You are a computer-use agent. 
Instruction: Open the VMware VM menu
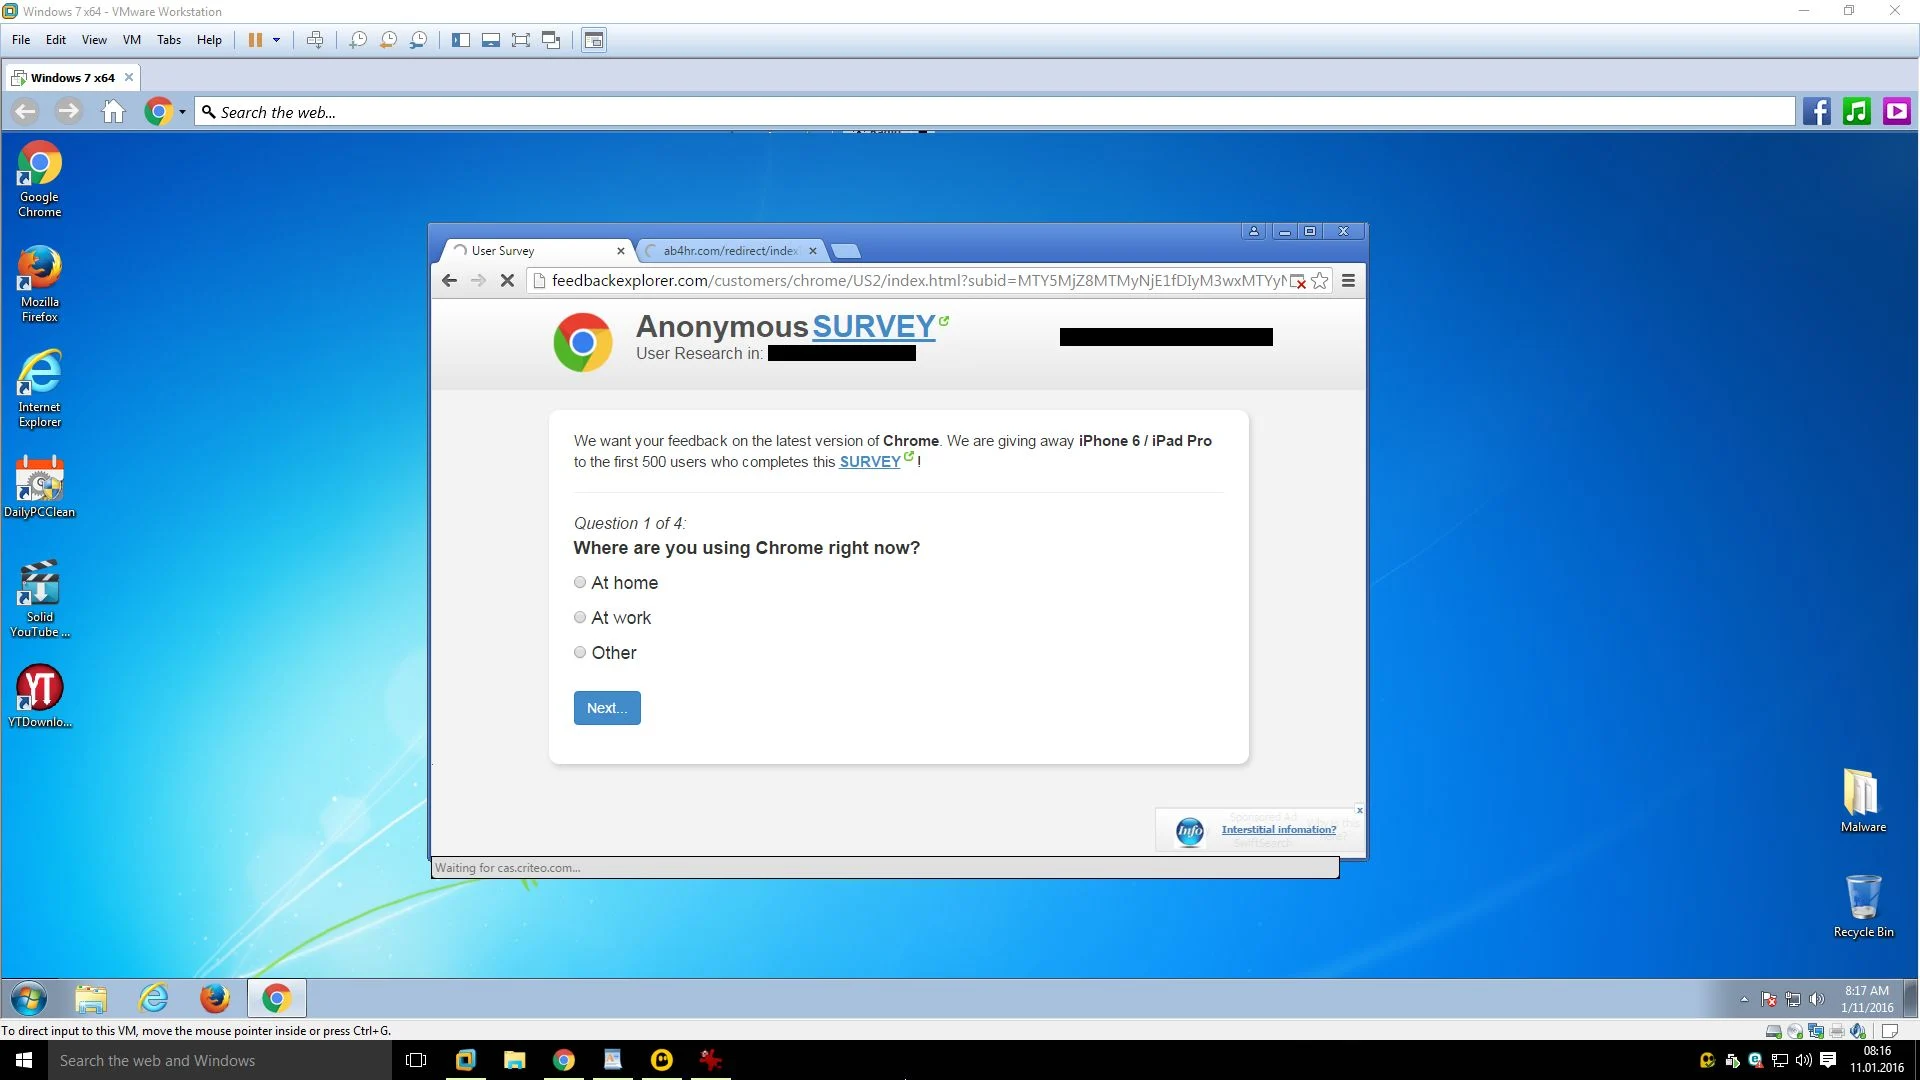click(x=131, y=40)
